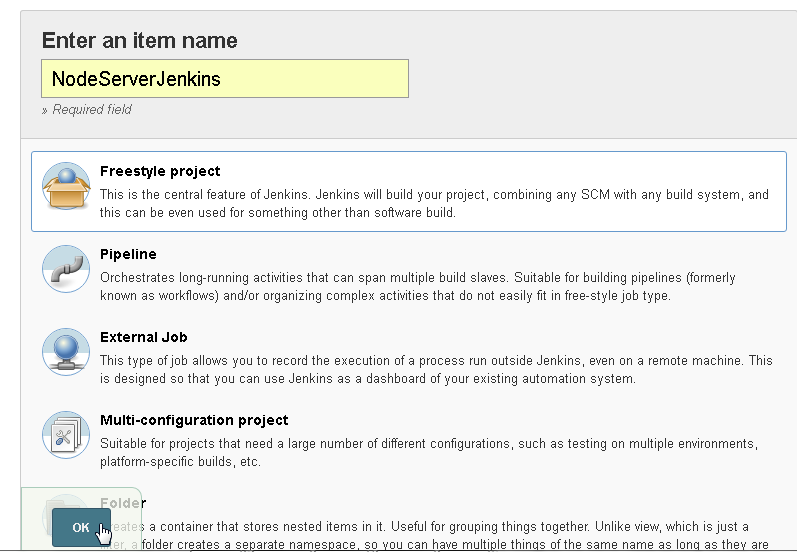Select the Folder item title
797x552 pixels.
coord(123,503)
